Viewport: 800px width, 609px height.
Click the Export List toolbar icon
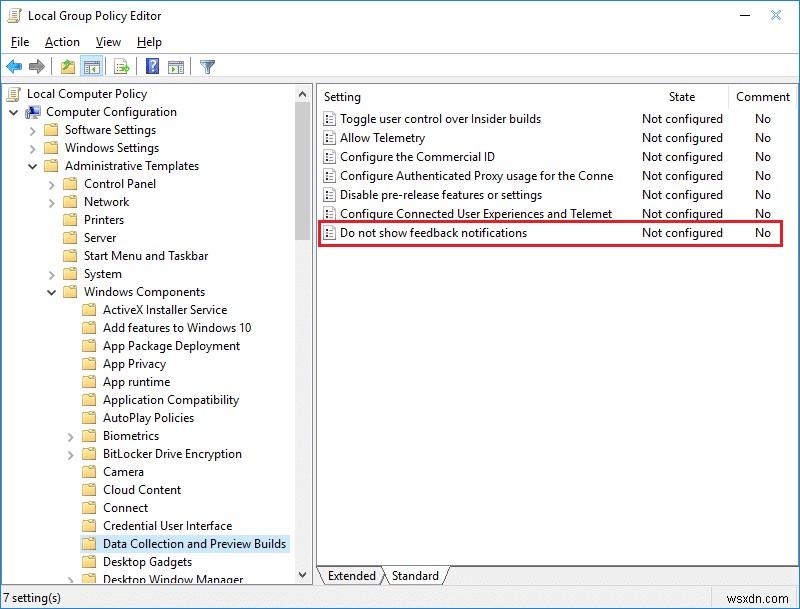120,66
